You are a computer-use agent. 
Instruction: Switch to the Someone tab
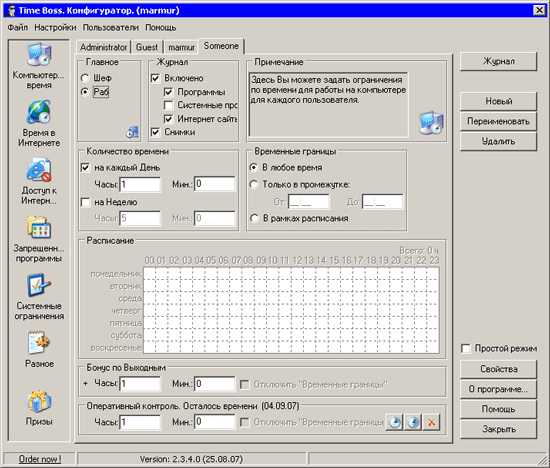[x=221, y=46]
